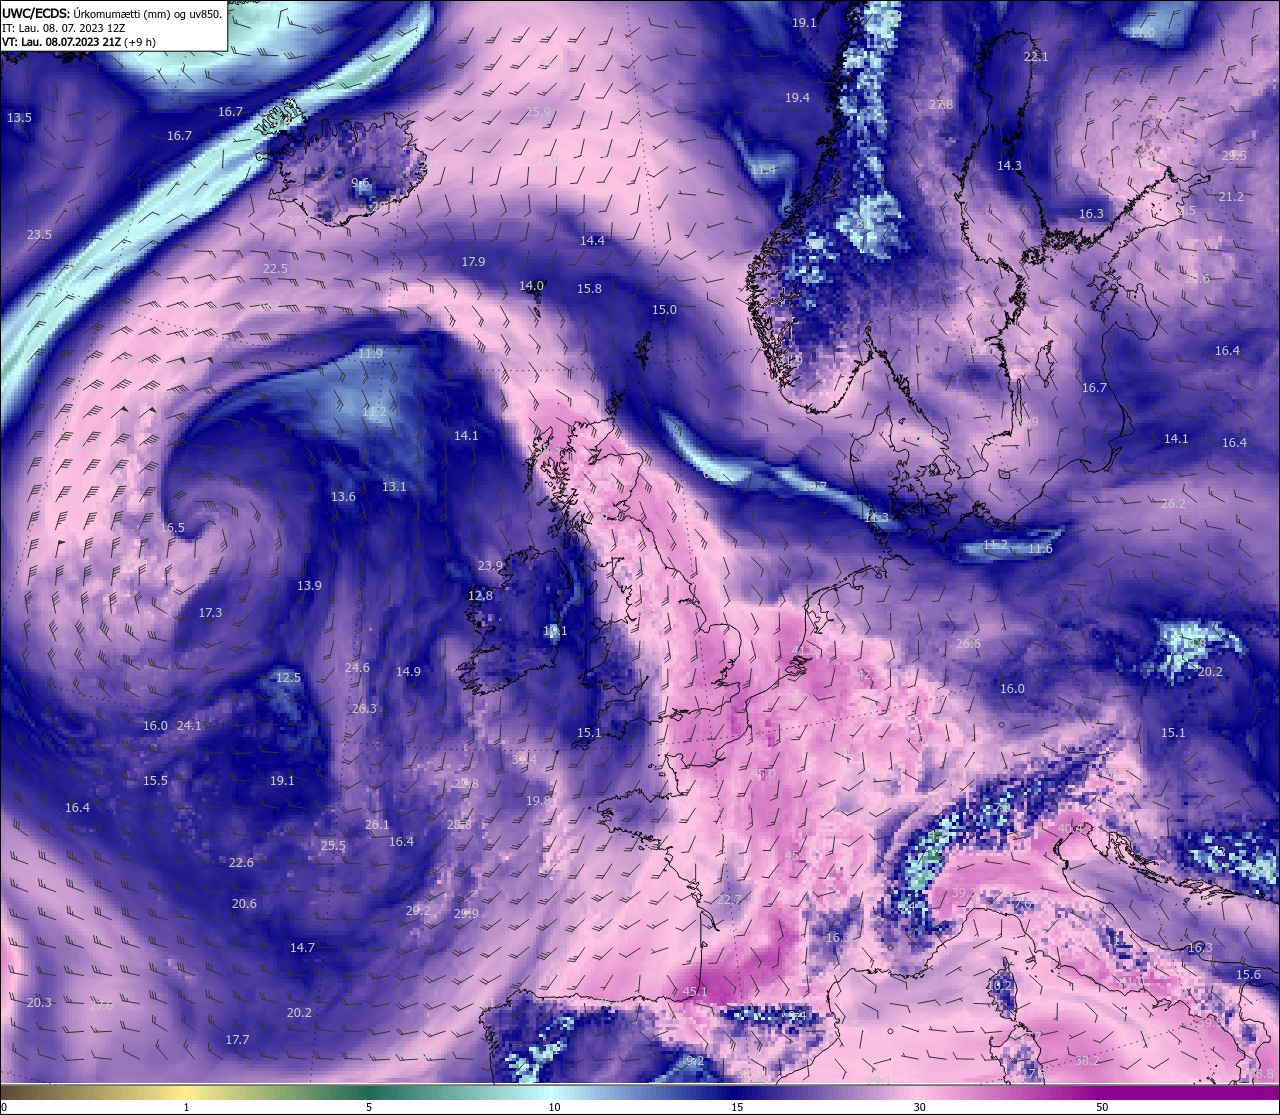
Task: Click the map value '24.1'
Action: tap(189, 725)
